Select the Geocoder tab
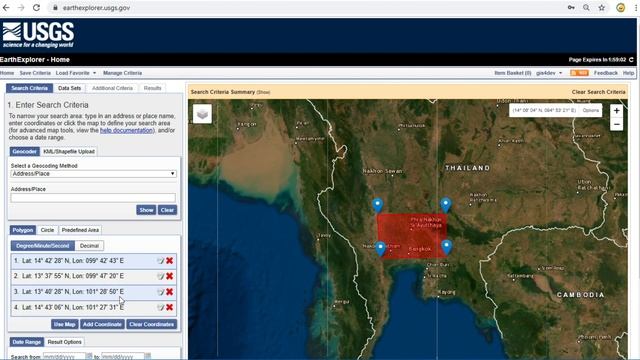 click(24, 151)
